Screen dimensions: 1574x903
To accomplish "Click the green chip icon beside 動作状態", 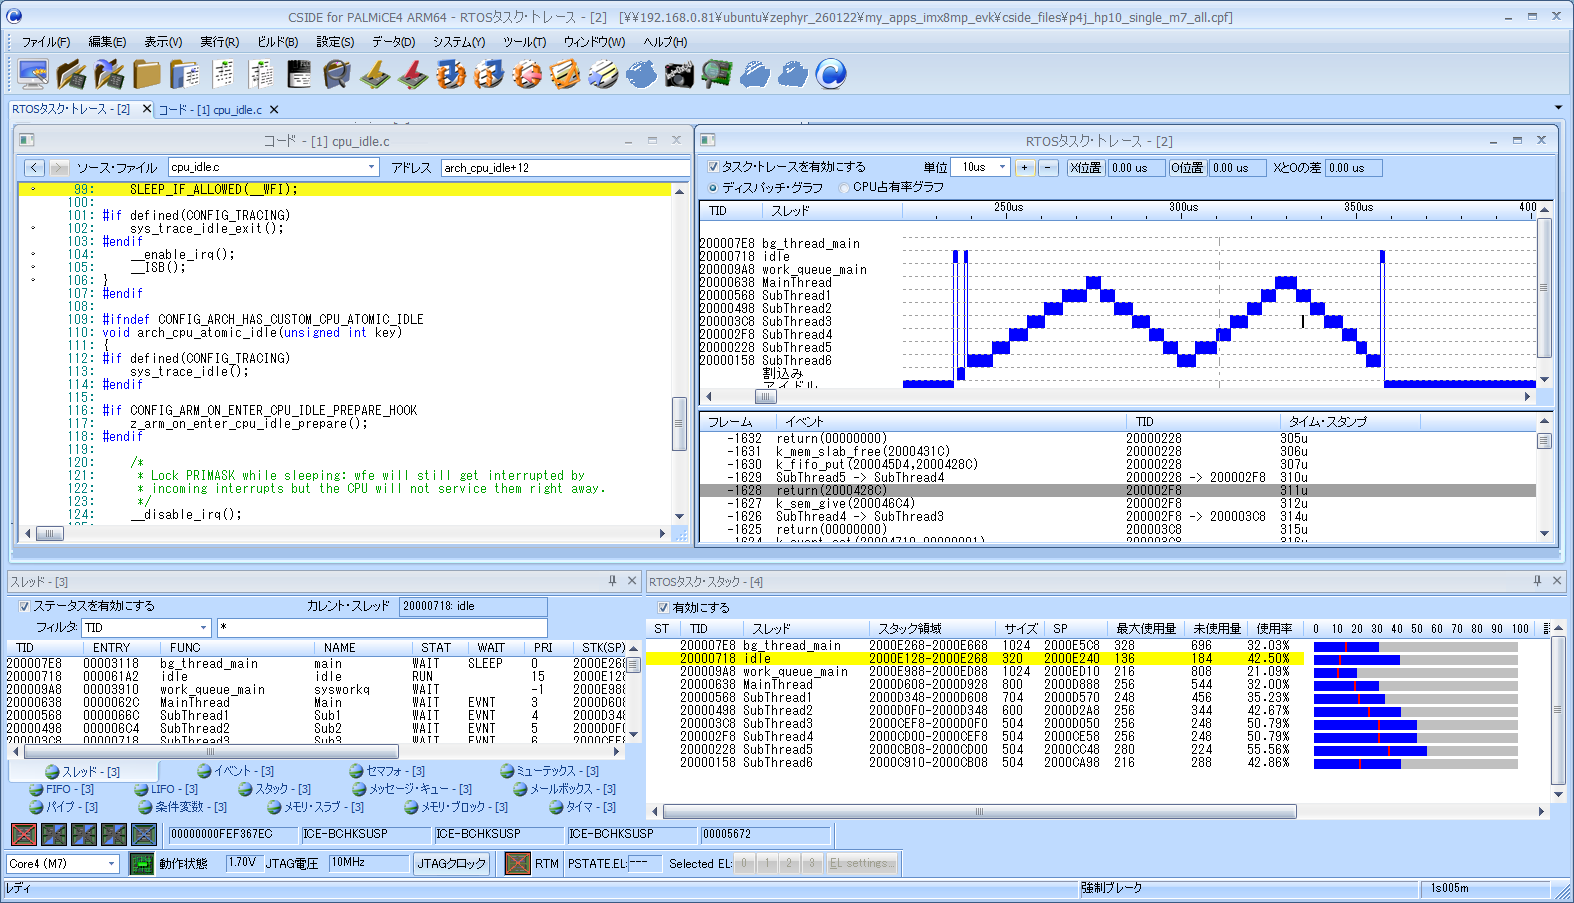I will pyautogui.click(x=142, y=864).
